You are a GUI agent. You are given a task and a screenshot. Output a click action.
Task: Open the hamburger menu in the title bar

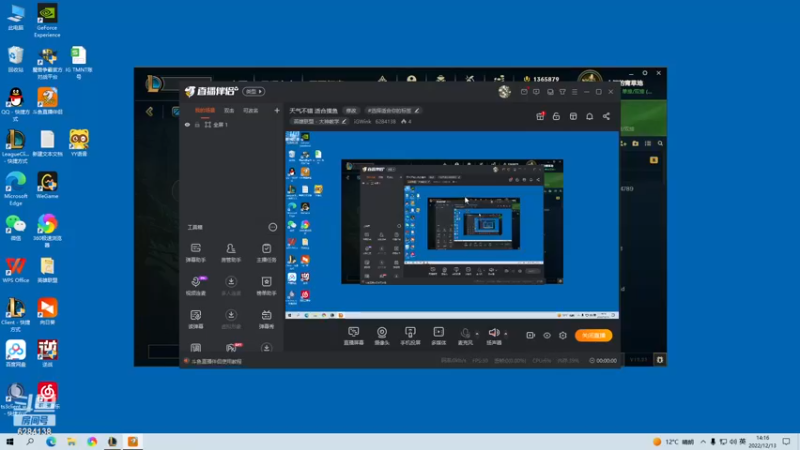coord(574,92)
